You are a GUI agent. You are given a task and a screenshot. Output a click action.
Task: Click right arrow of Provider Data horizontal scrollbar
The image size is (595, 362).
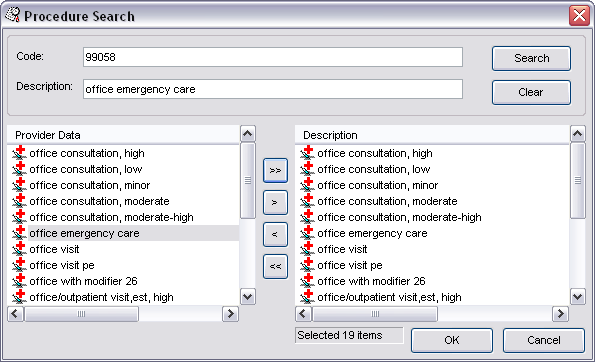pyautogui.click(x=230, y=314)
